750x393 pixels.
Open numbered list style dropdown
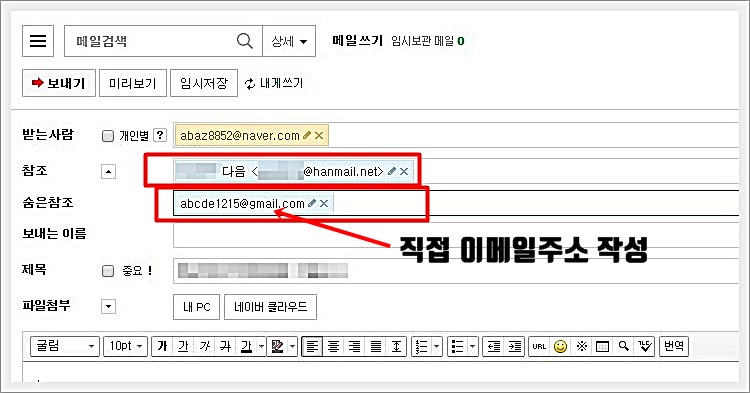tap(437, 346)
